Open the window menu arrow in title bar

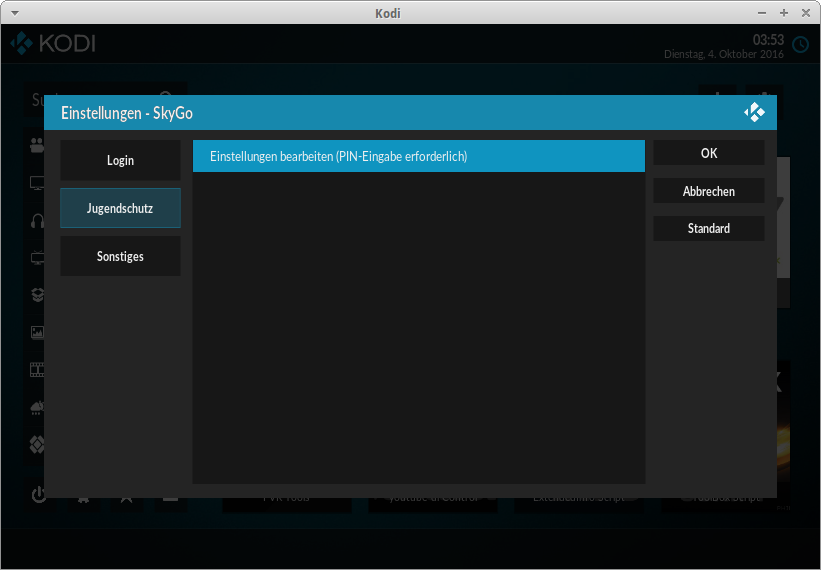[15, 13]
